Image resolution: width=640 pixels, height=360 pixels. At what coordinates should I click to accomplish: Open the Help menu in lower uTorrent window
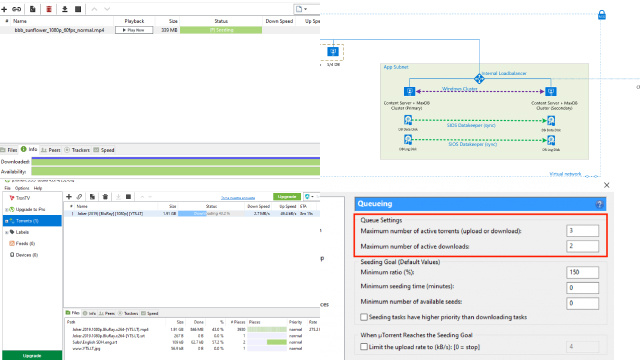pos(38,188)
